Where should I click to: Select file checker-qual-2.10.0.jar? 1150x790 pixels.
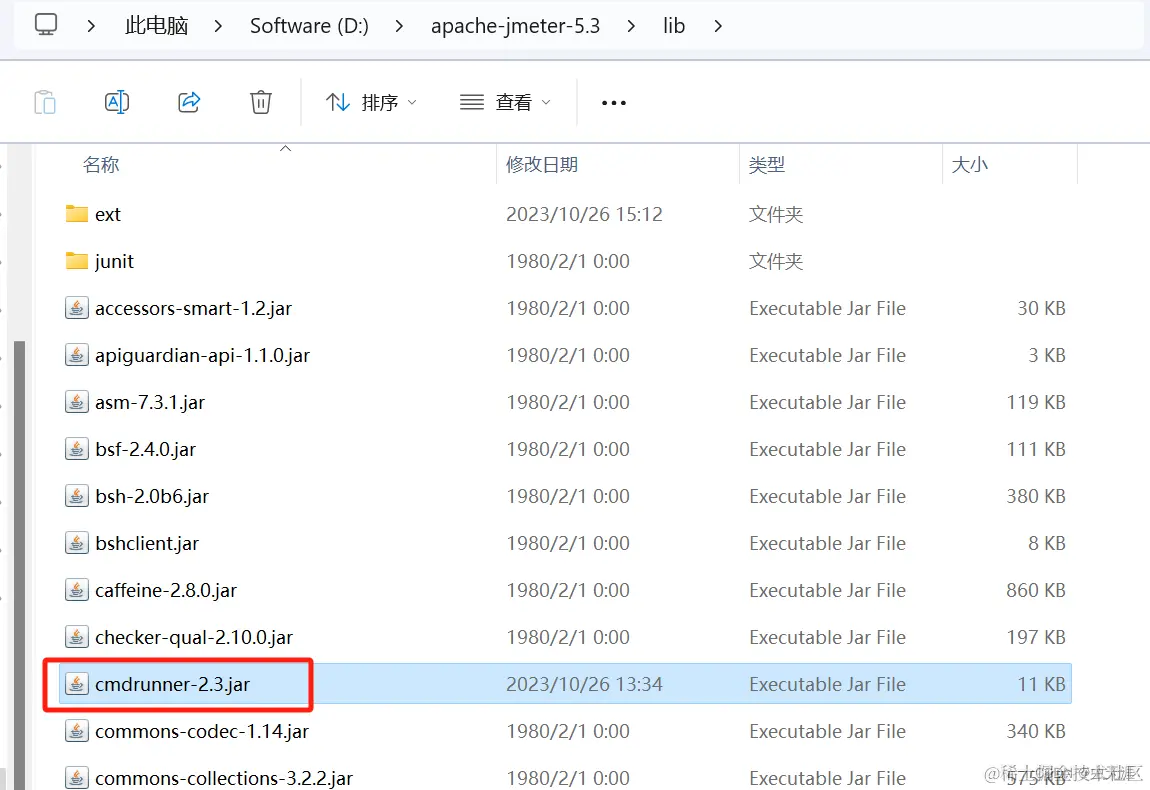(194, 637)
